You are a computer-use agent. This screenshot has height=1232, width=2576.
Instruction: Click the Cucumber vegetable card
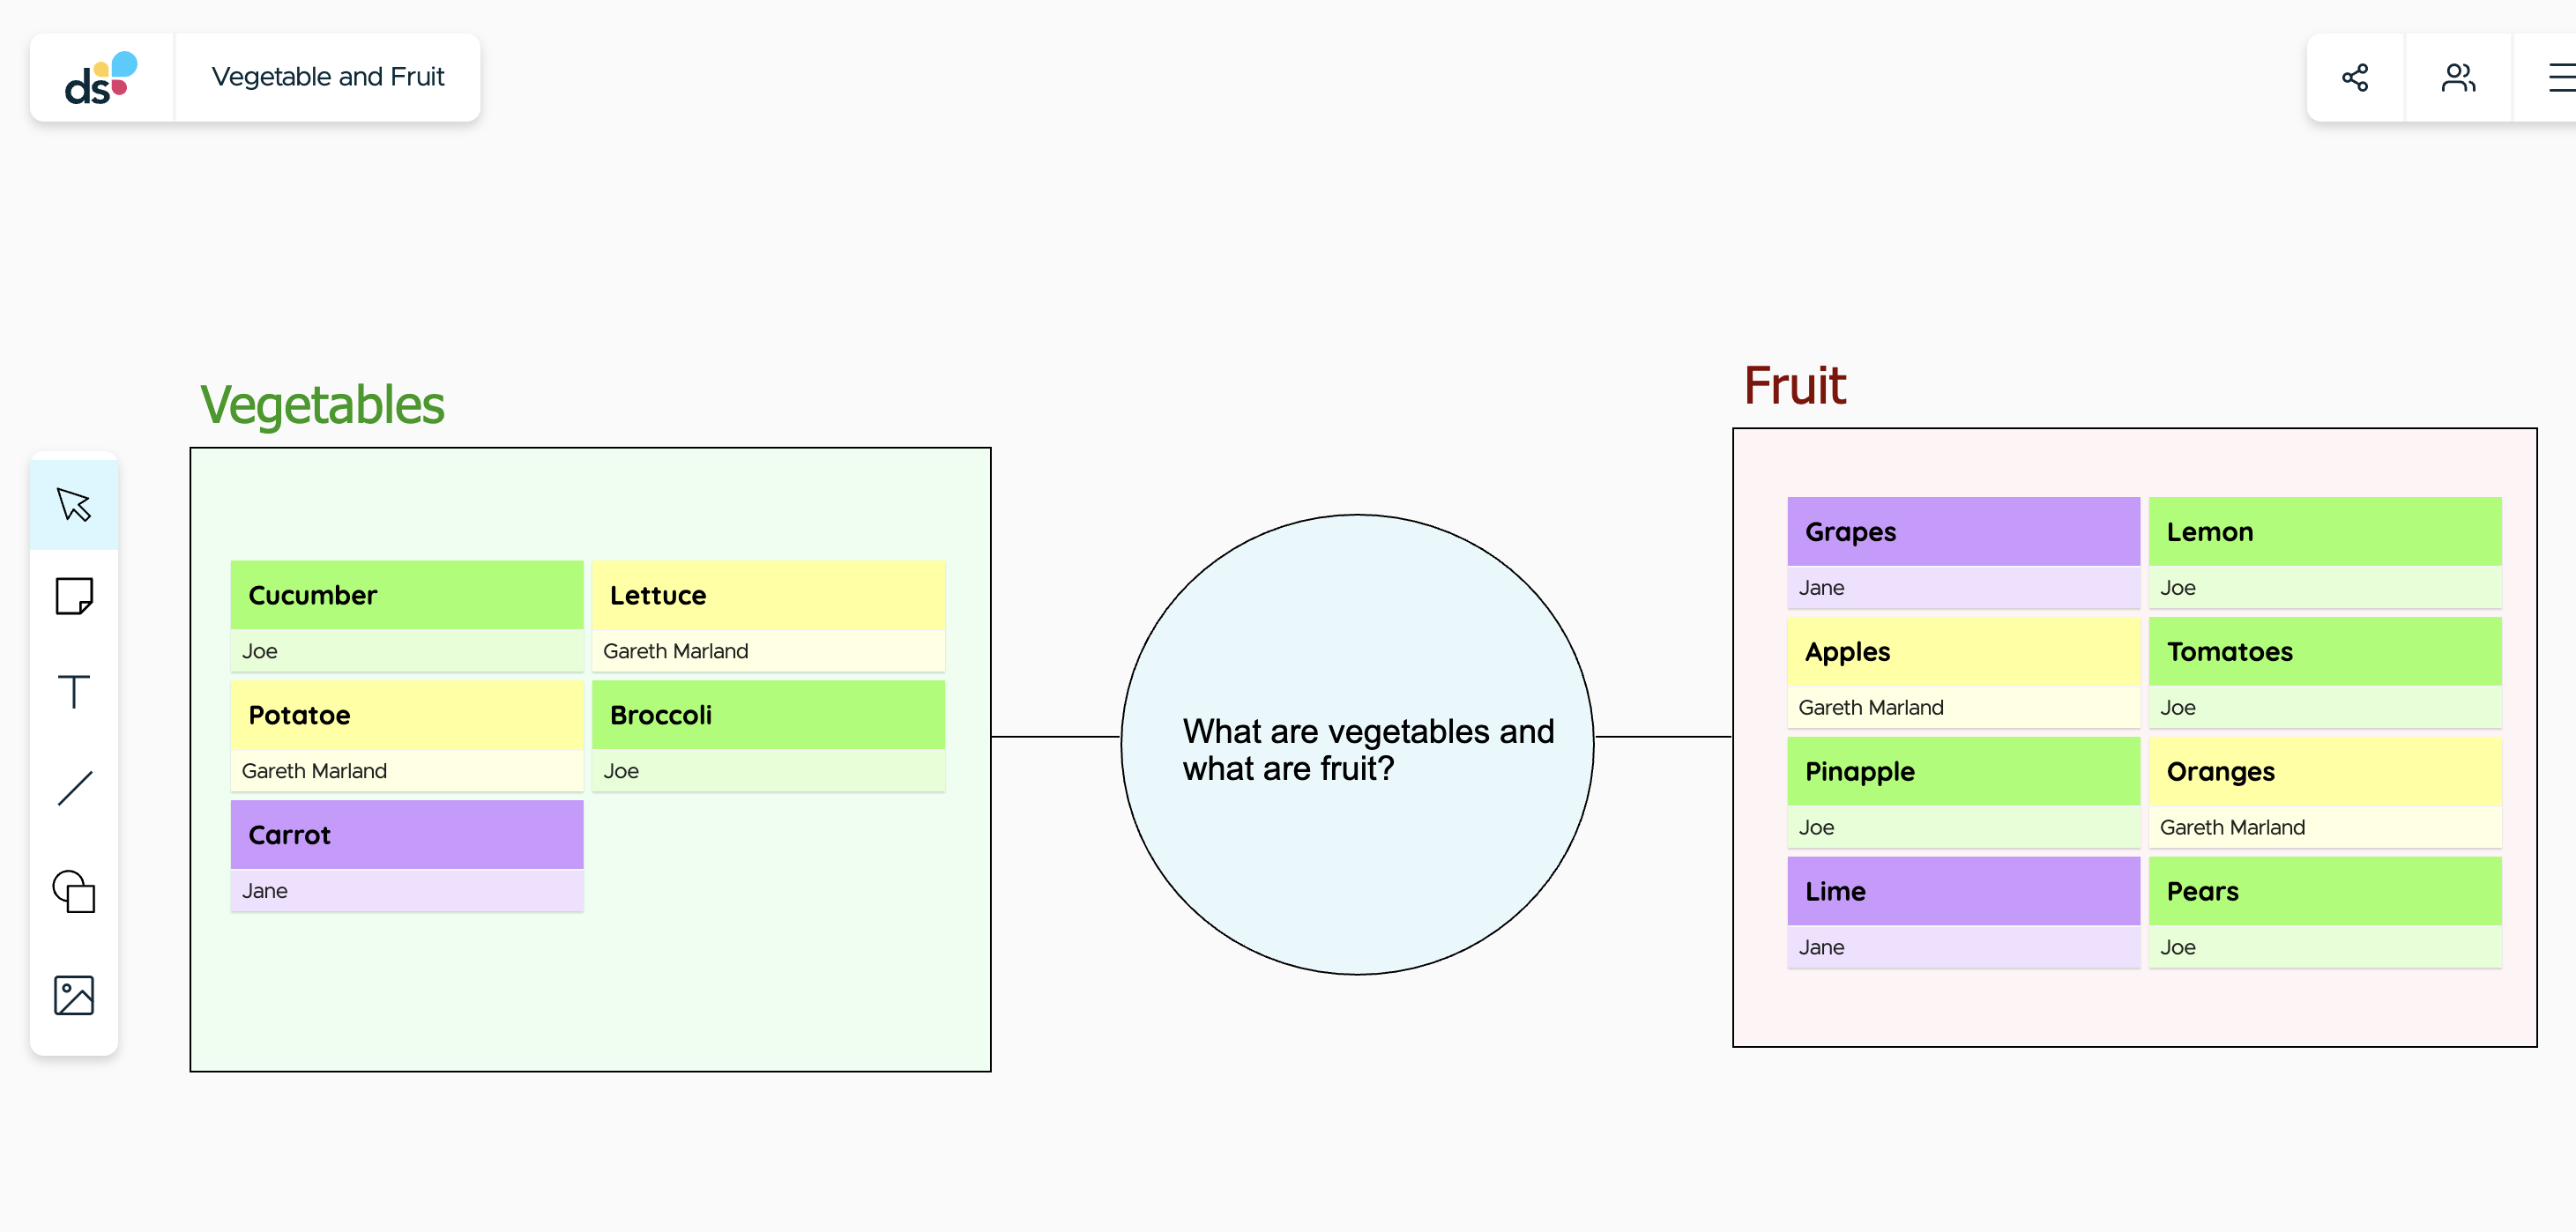coord(406,616)
